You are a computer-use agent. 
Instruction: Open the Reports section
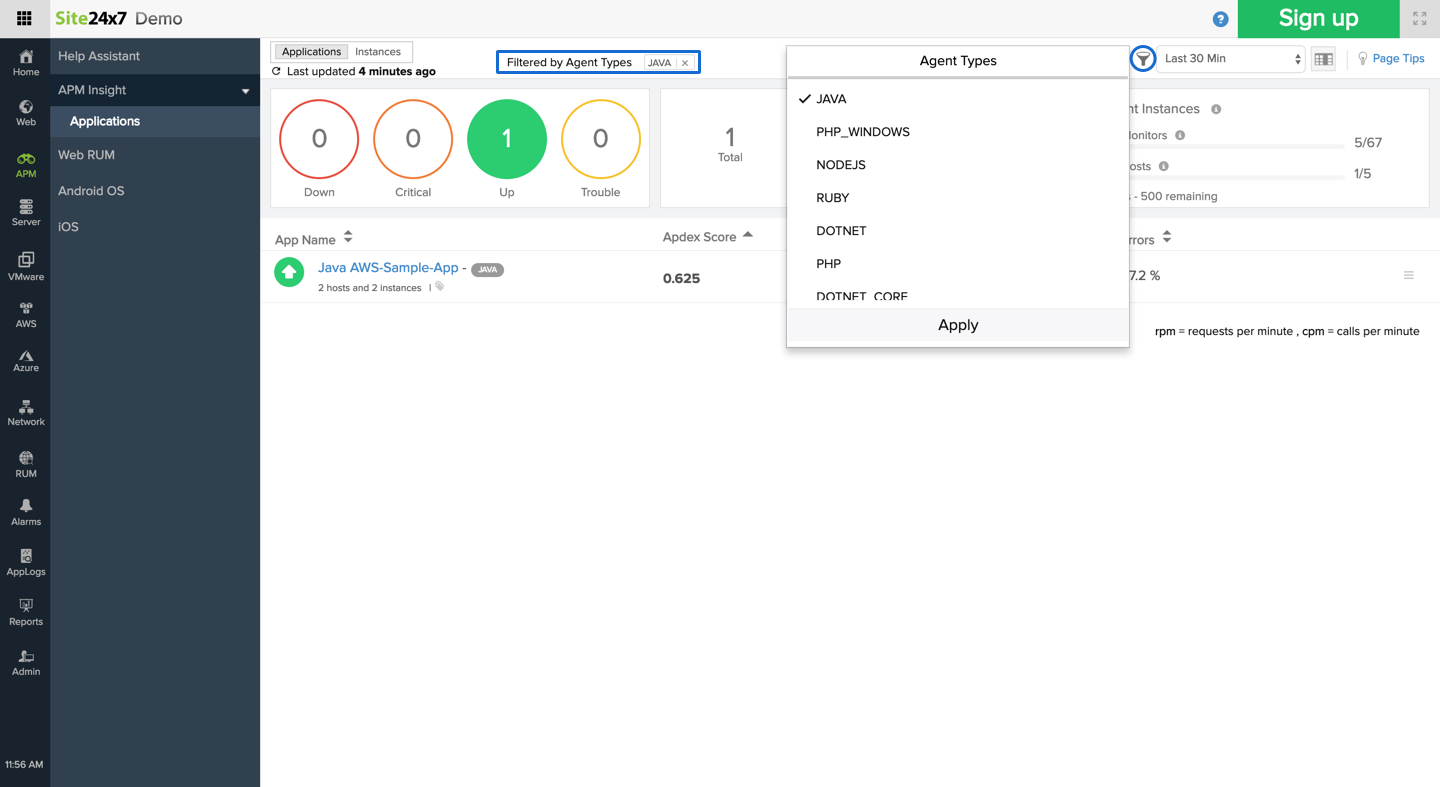pos(26,613)
